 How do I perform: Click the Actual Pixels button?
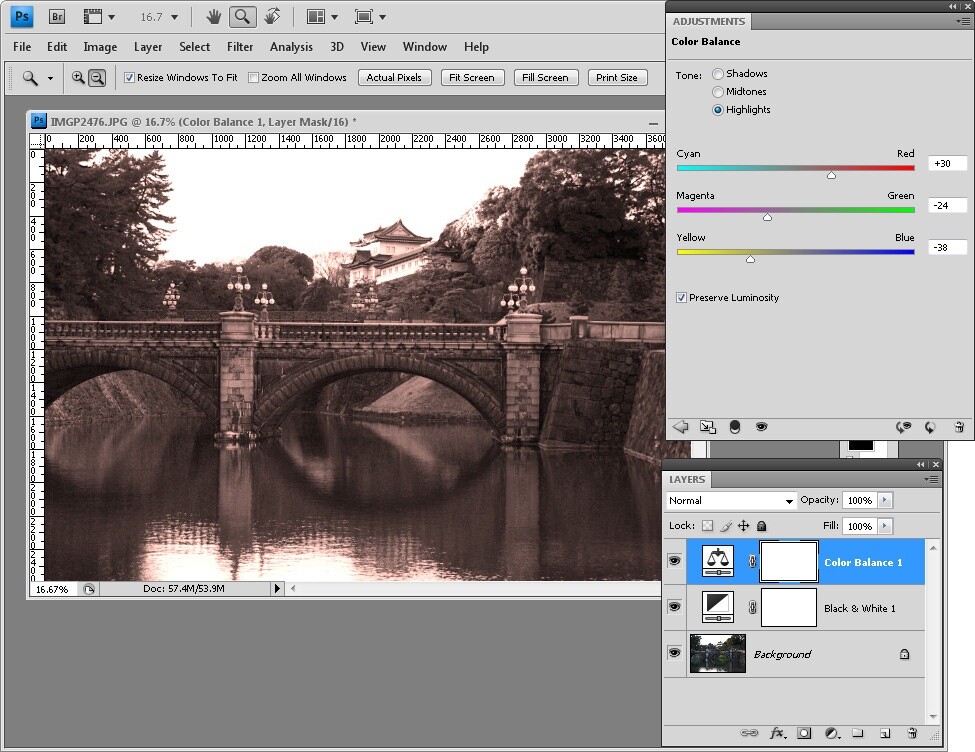click(x=394, y=78)
